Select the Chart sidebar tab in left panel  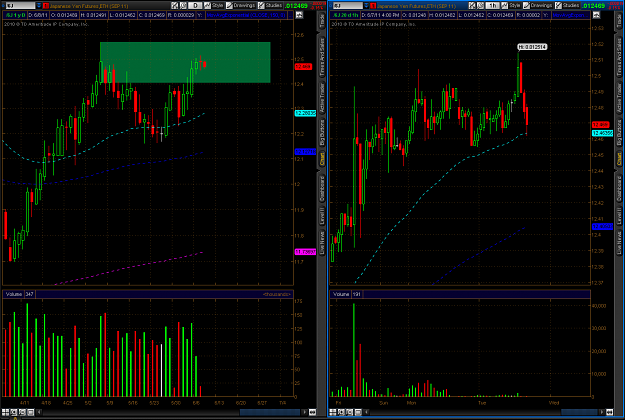[x=322, y=159]
